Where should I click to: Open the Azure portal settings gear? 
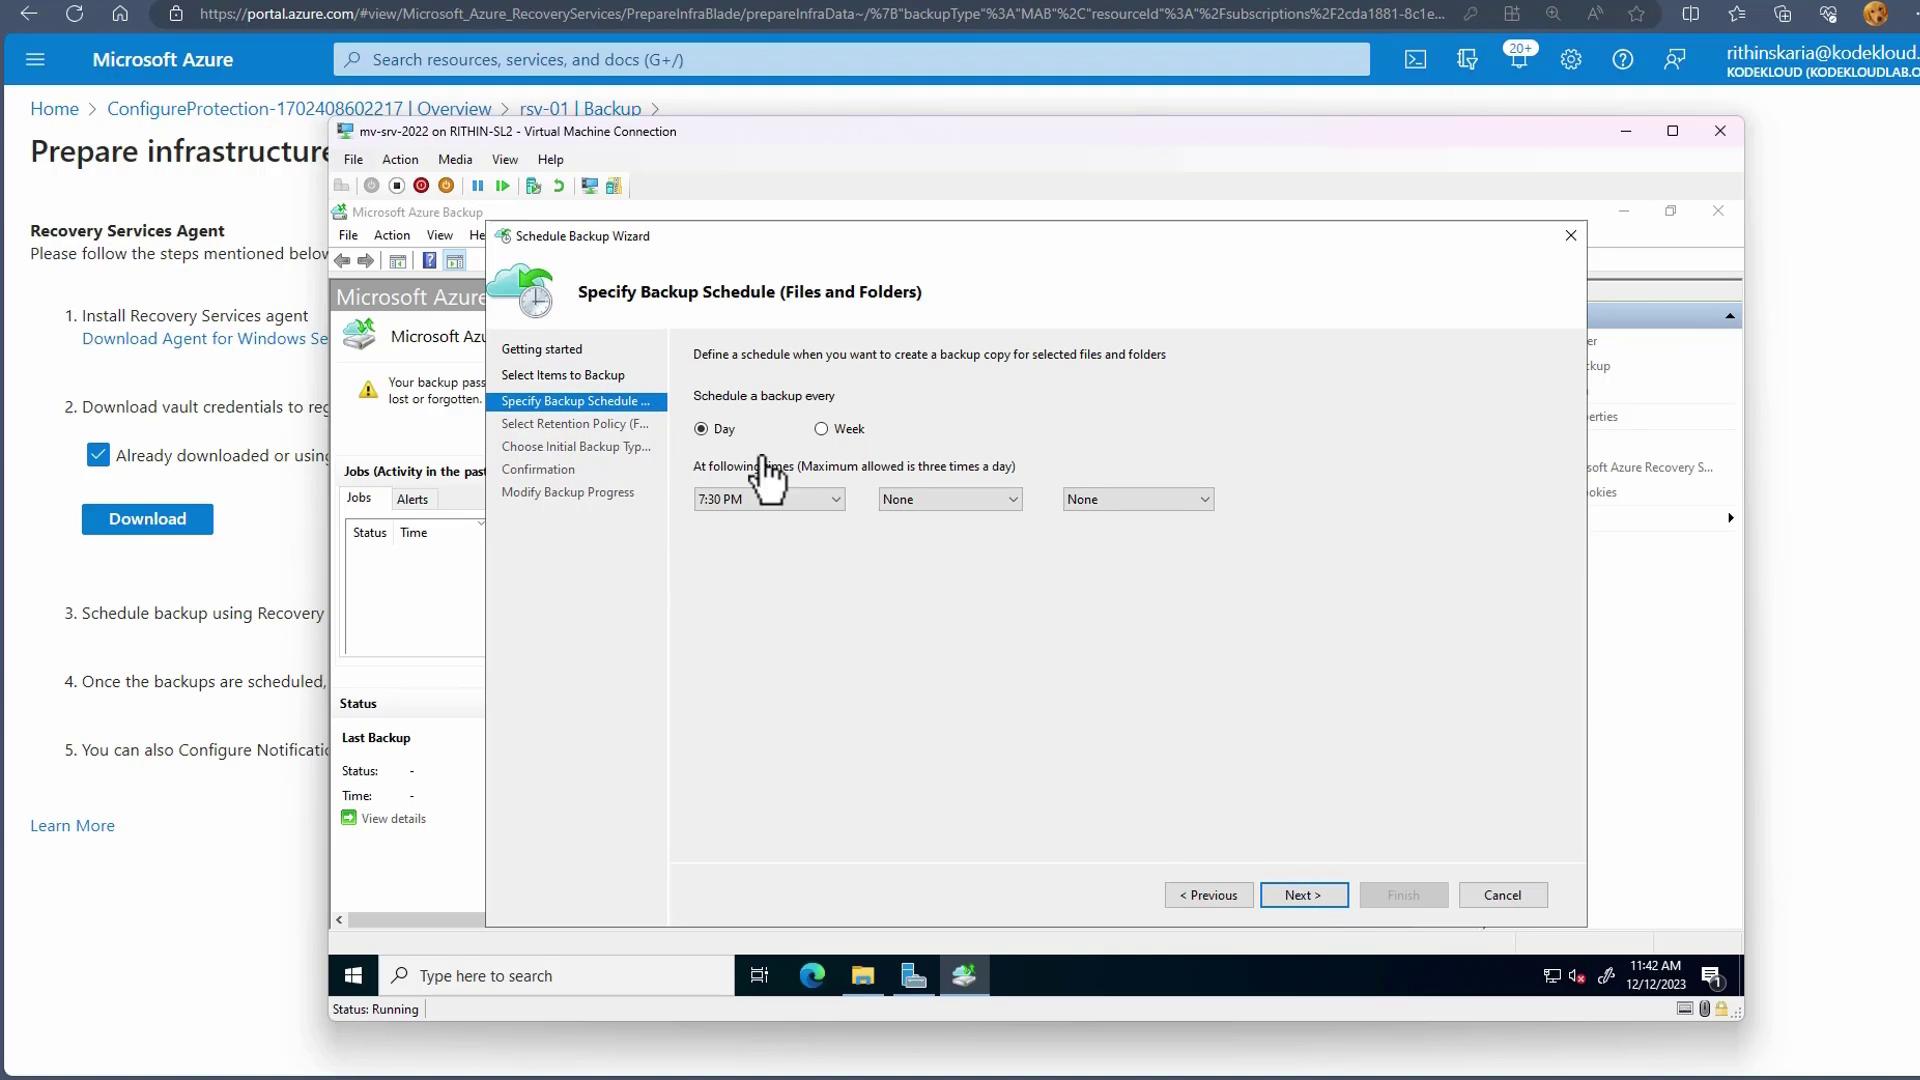1570,60
